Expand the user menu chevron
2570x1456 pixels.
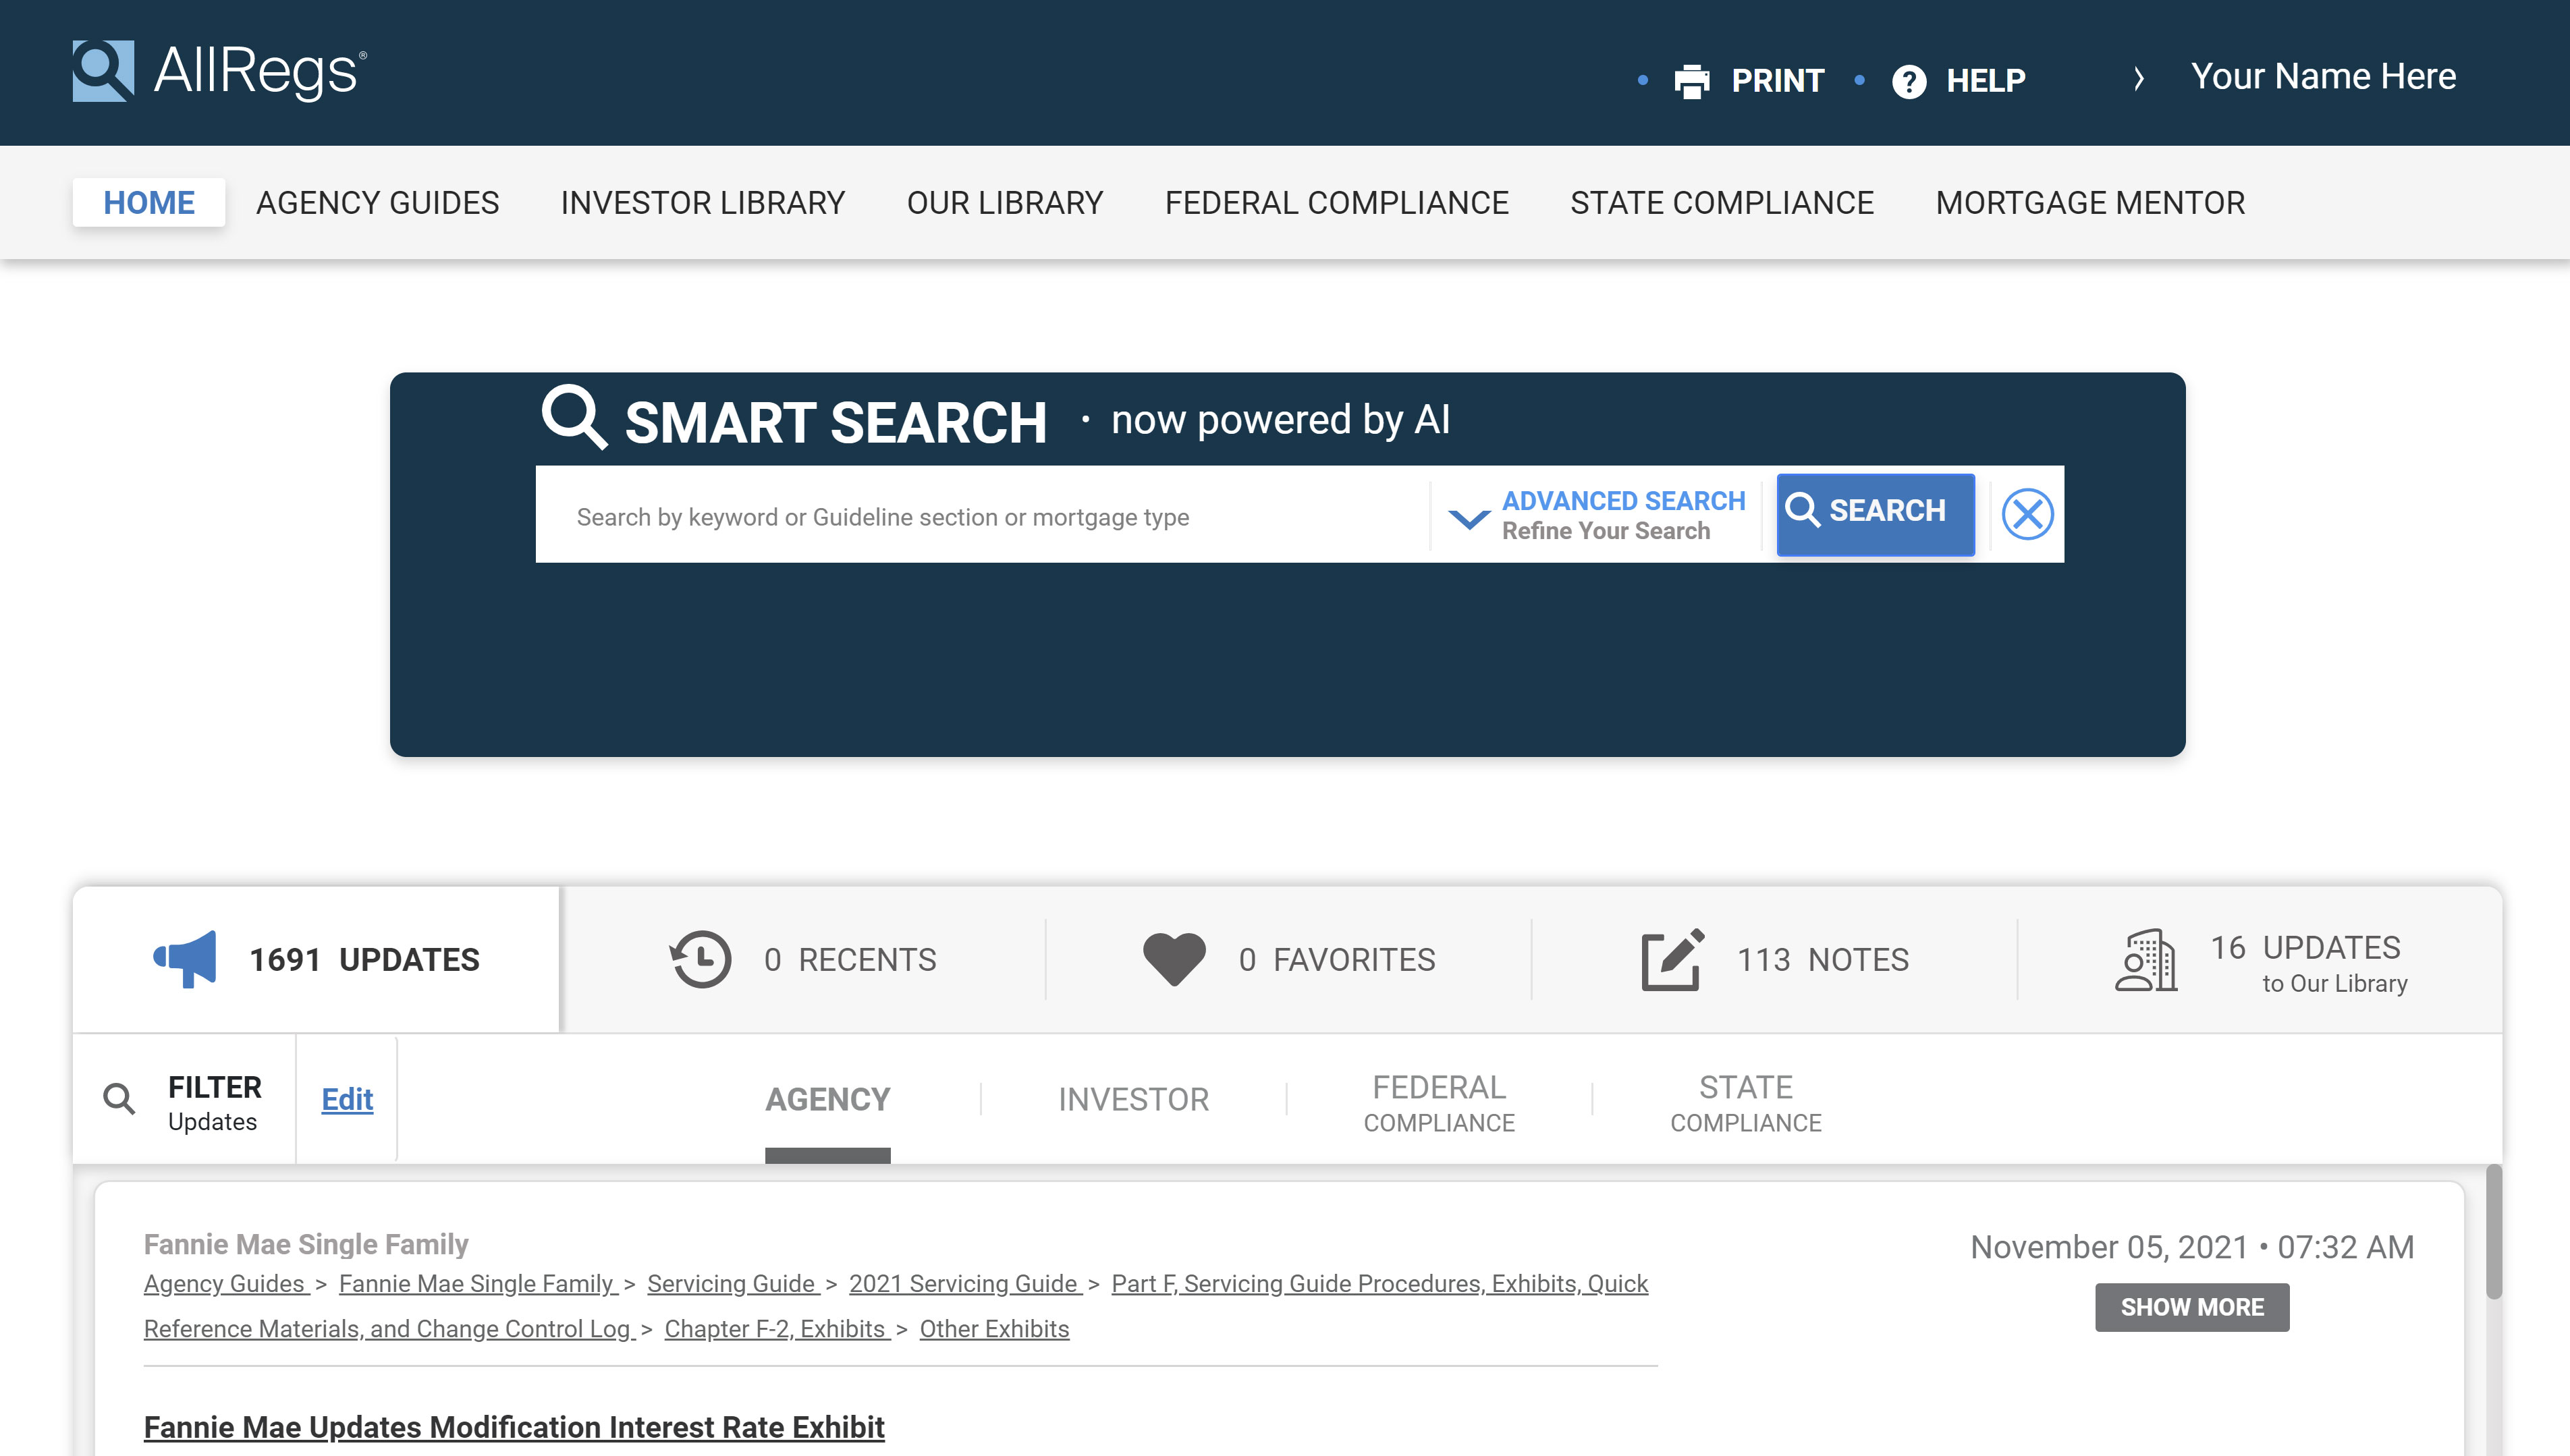[x=2138, y=78]
